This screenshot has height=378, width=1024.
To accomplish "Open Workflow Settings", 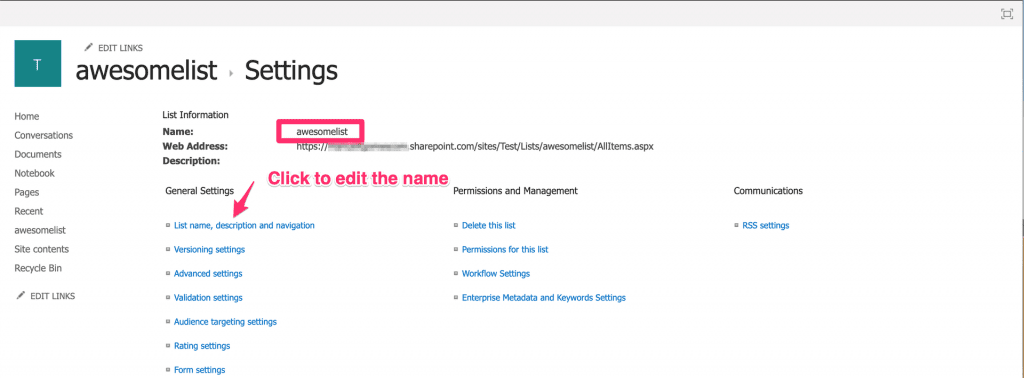I will pyautogui.click(x=496, y=274).
